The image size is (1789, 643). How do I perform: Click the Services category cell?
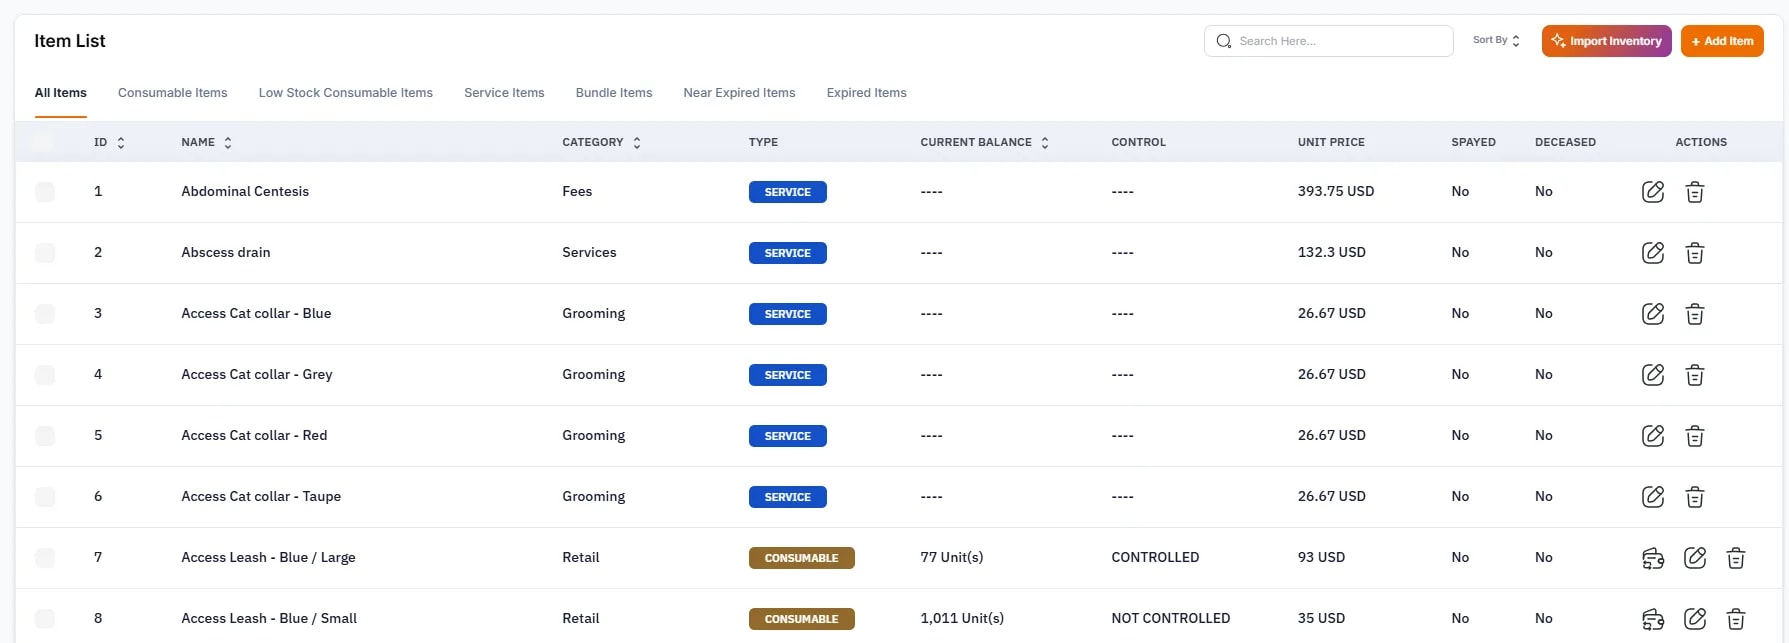click(x=589, y=252)
